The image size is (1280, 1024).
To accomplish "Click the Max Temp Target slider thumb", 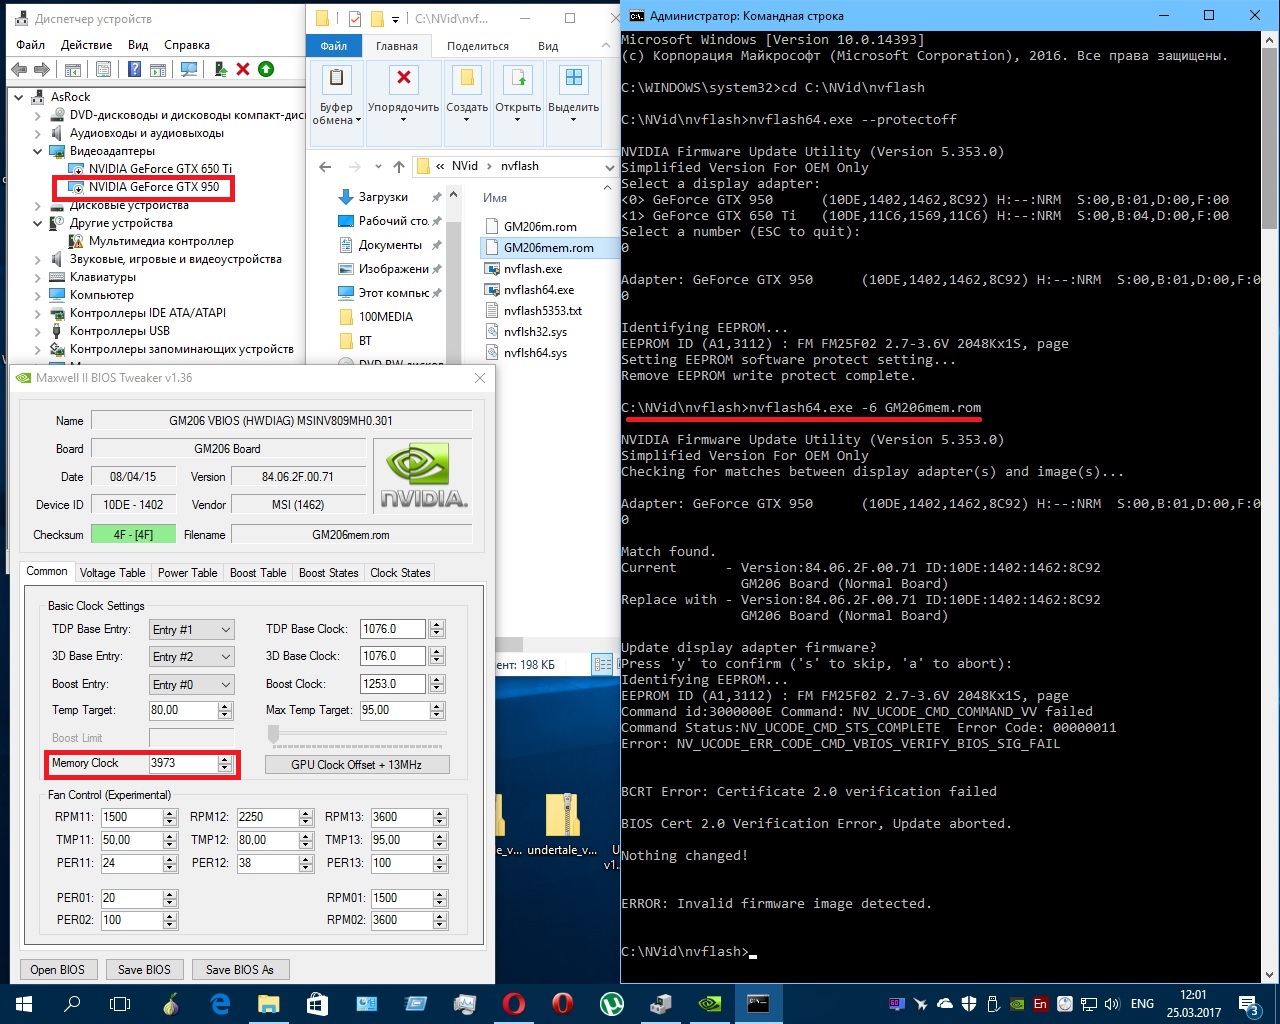I will tap(273, 735).
